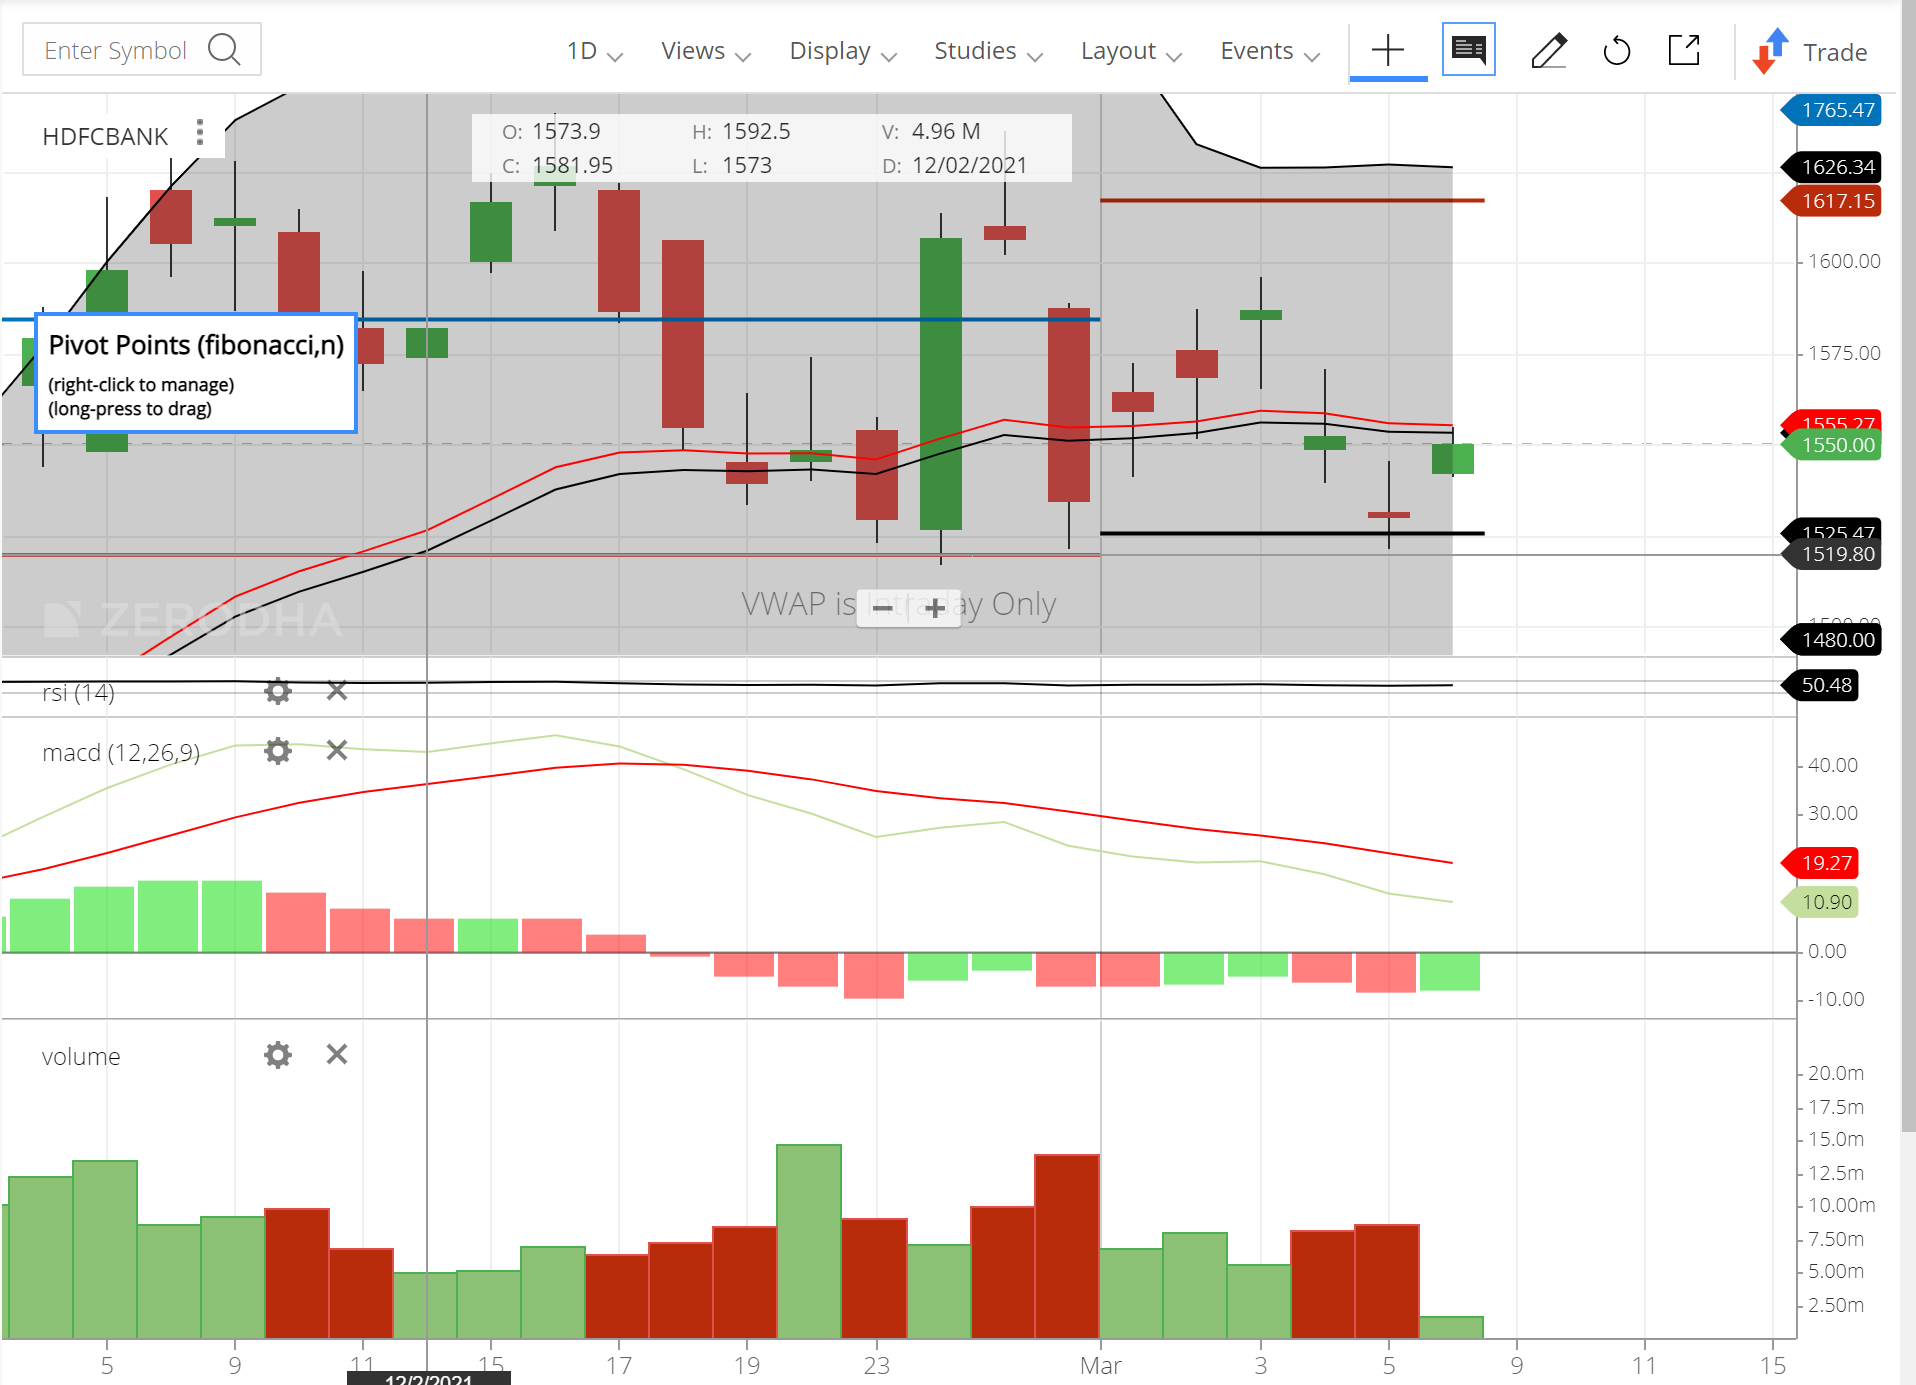Viewport: 1916px width, 1385px height.
Task: Remove the volume study panel
Action: point(337,1054)
